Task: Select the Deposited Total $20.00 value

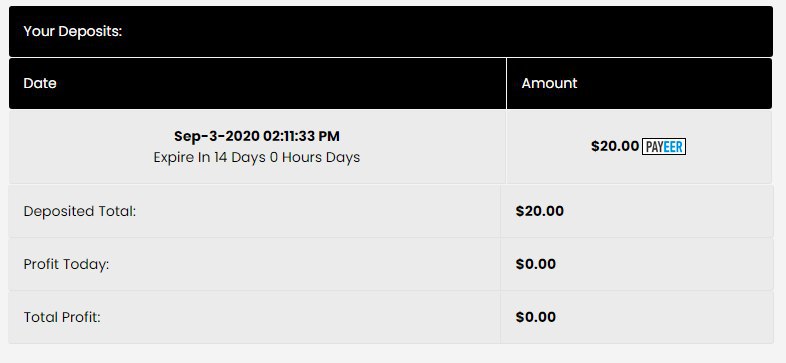Action: point(539,211)
